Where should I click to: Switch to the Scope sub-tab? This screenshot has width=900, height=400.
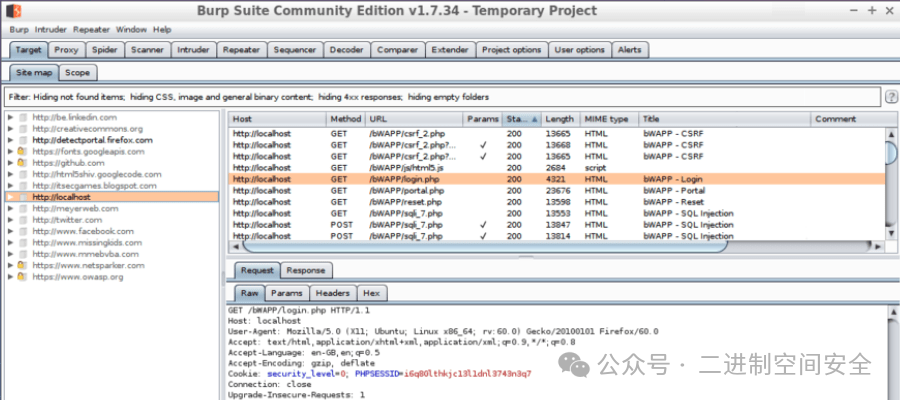tap(77, 73)
